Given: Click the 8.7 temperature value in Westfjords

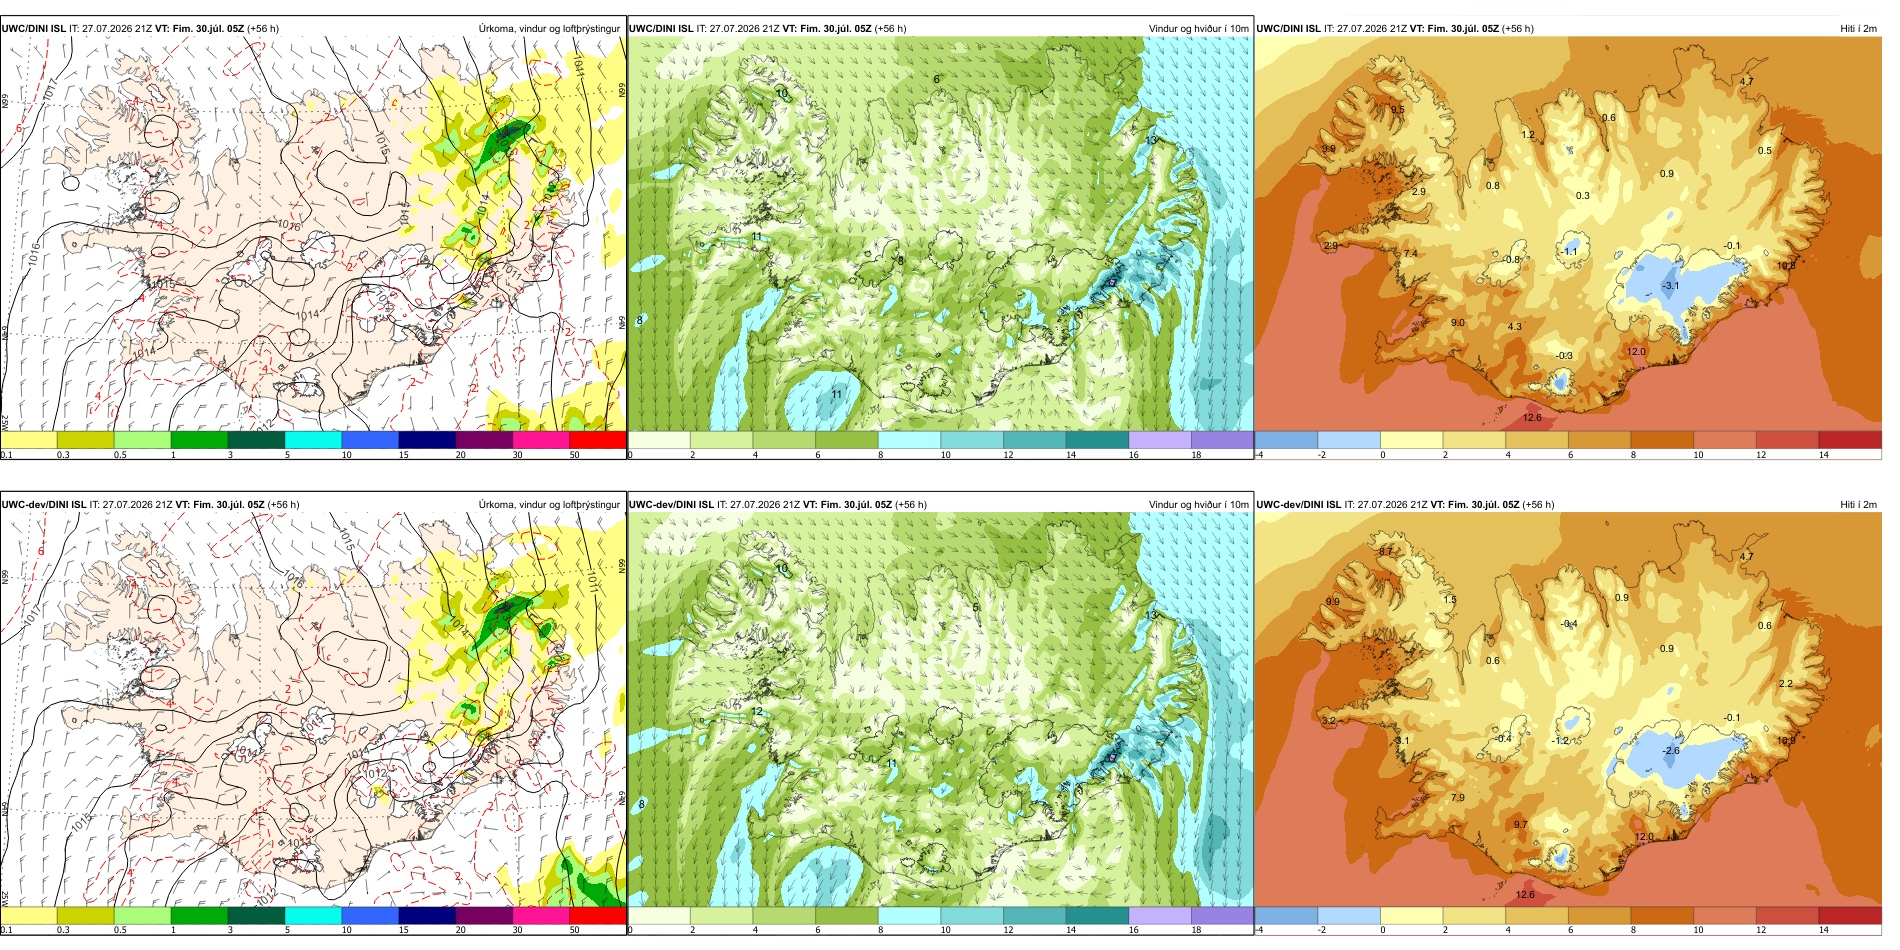Looking at the screenshot, I should click(1385, 552).
